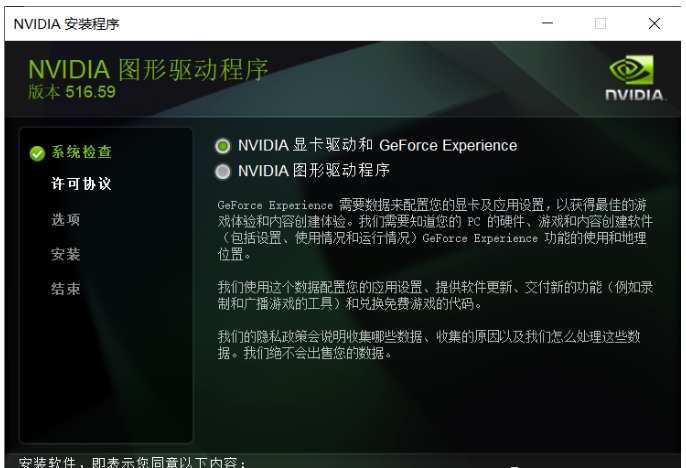Screen dimensions: 686x468
Task: Jump to the 选项 step
Action: coord(66,219)
